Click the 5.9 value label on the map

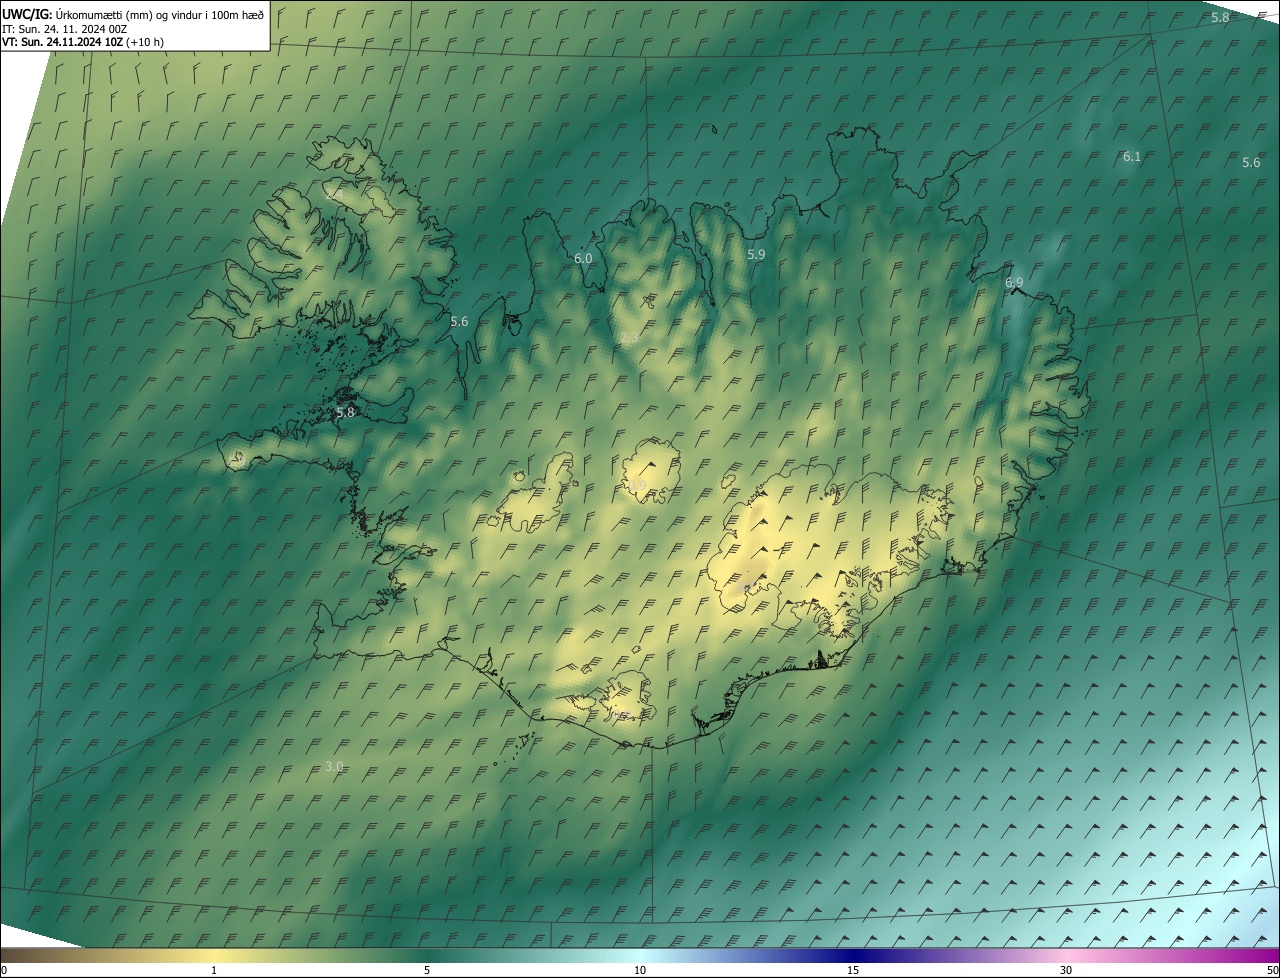(x=756, y=255)
